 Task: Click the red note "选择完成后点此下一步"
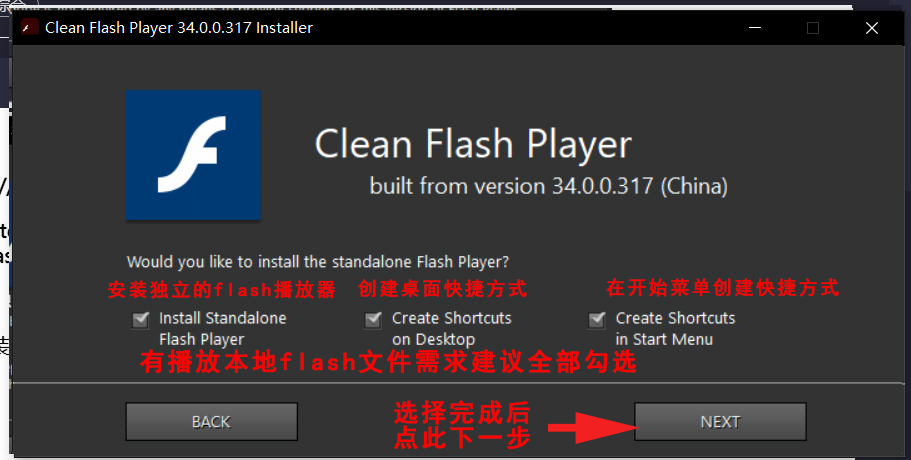[x=462, y=426]
